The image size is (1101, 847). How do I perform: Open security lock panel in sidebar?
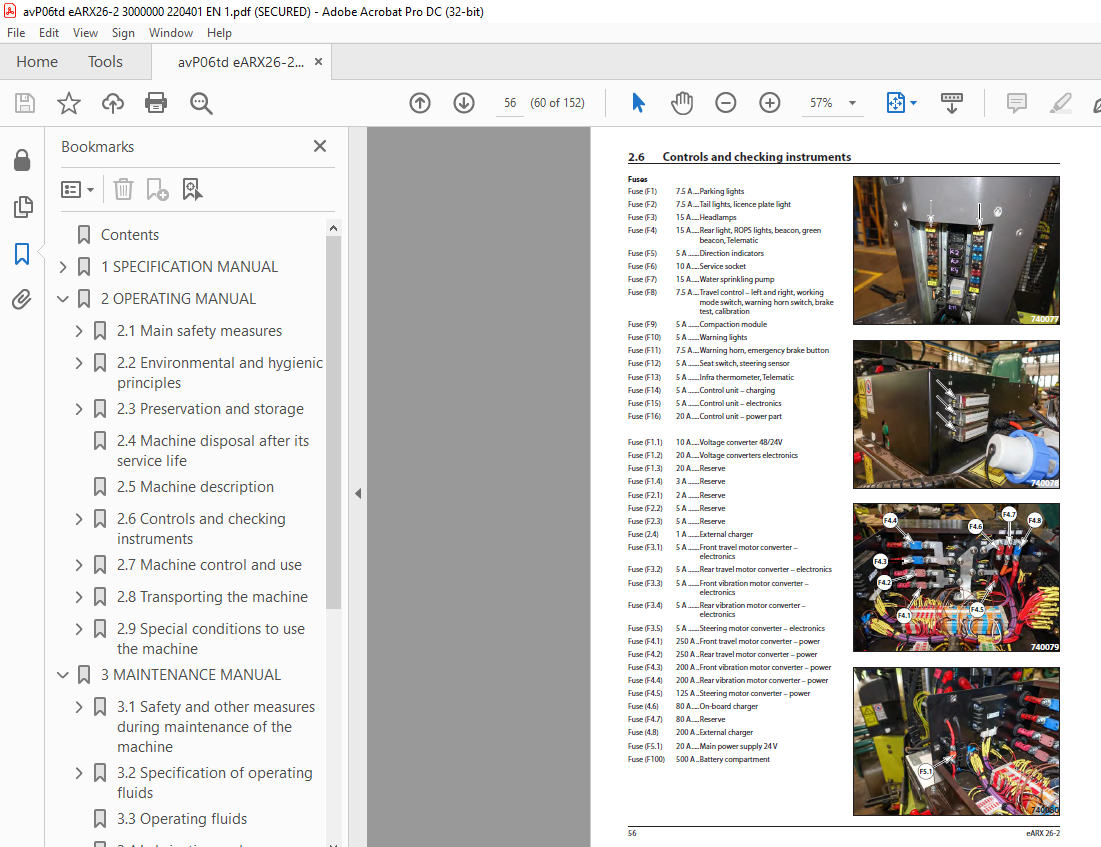[22, 160]
